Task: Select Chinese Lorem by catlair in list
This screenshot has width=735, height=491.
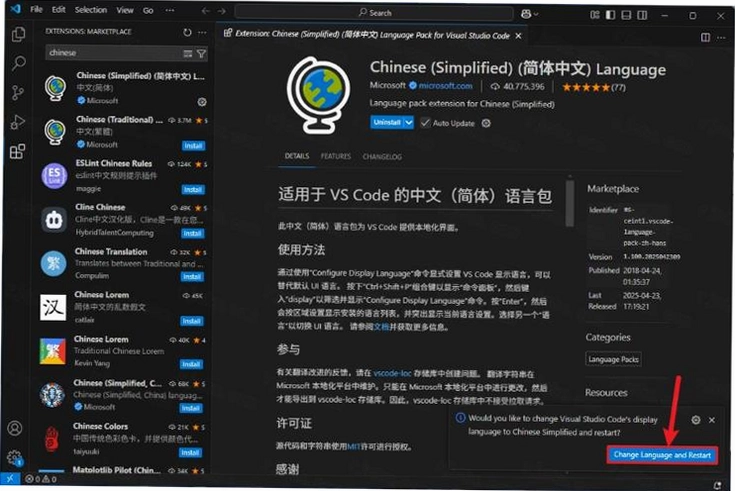Action: point(123,307)
